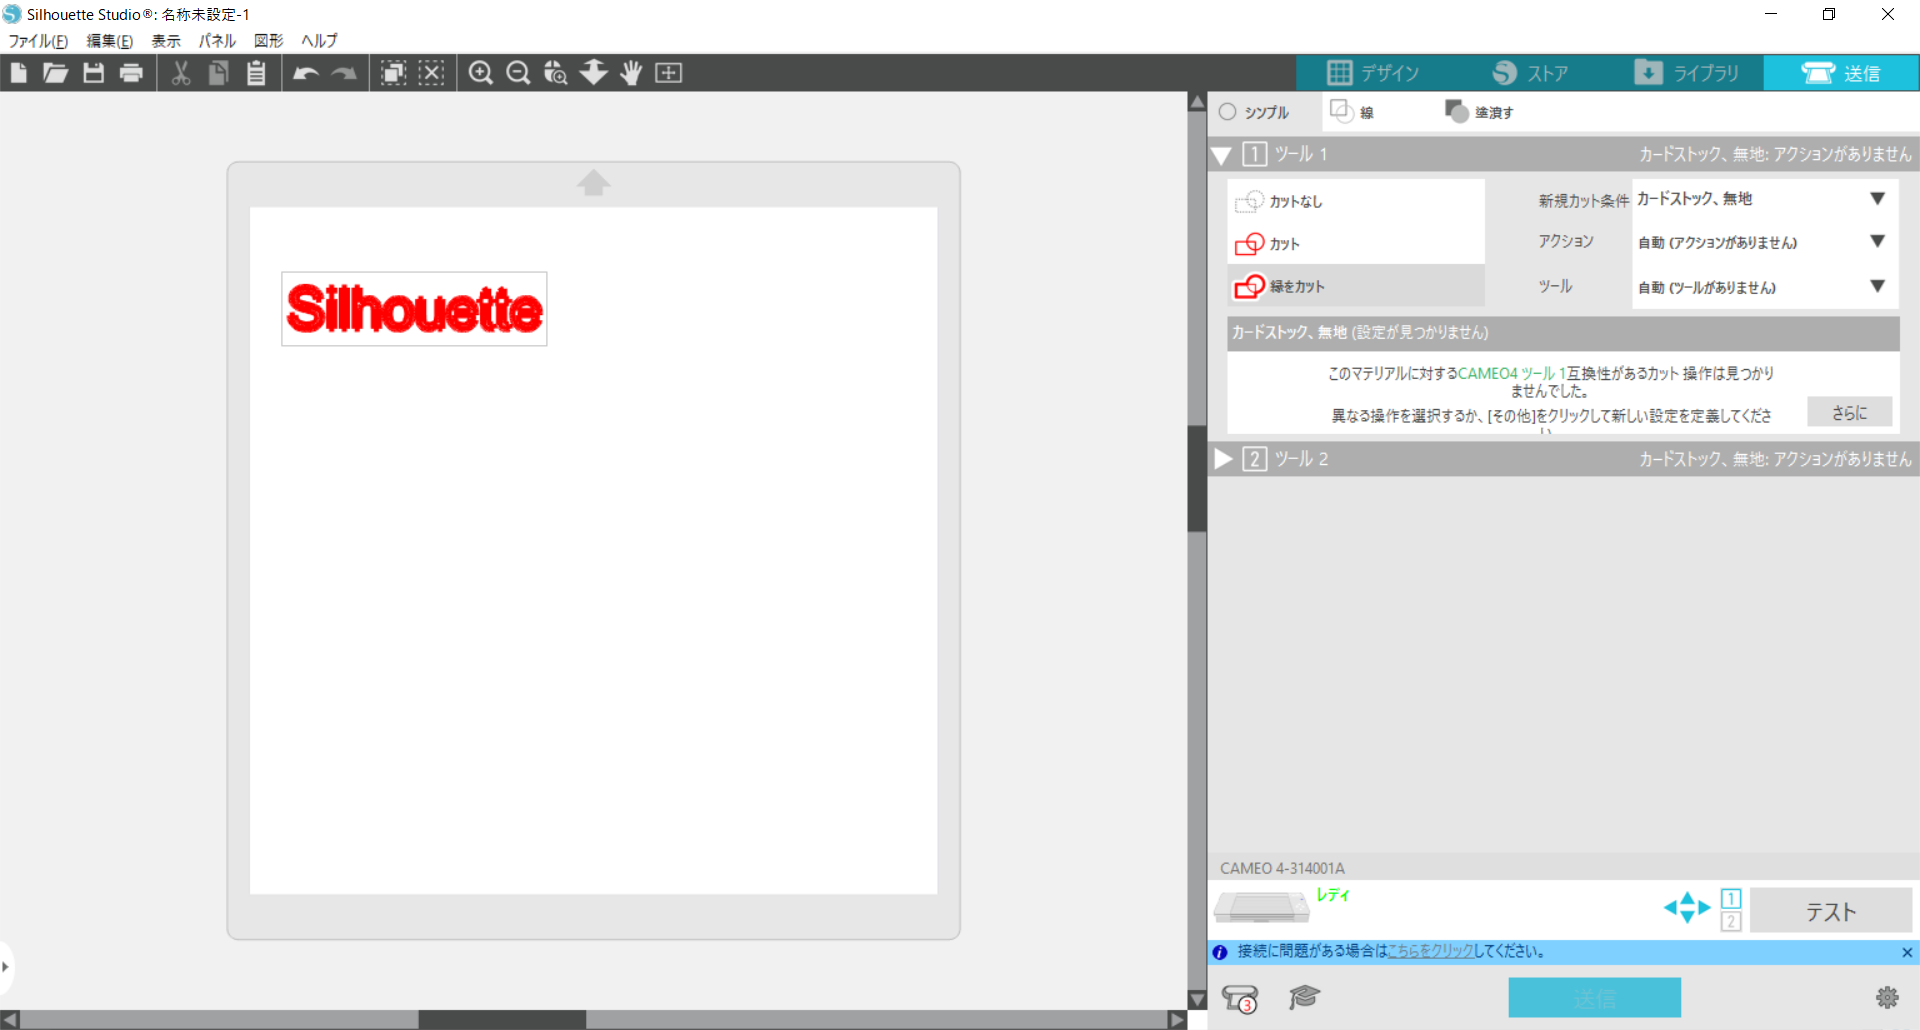This screenshot has width=1920, height=1030.
Task: Redo the last action
Action: point(344,73)
